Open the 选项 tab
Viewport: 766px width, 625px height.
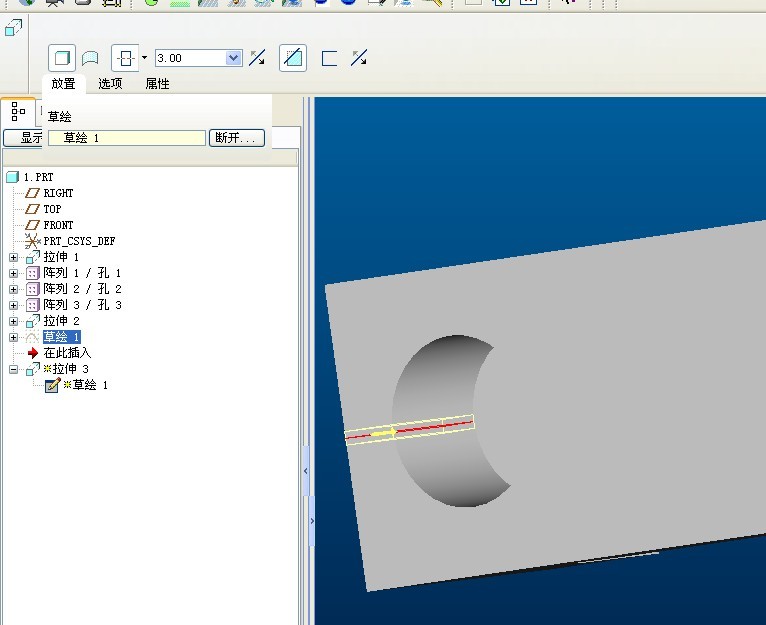(110, 84)
